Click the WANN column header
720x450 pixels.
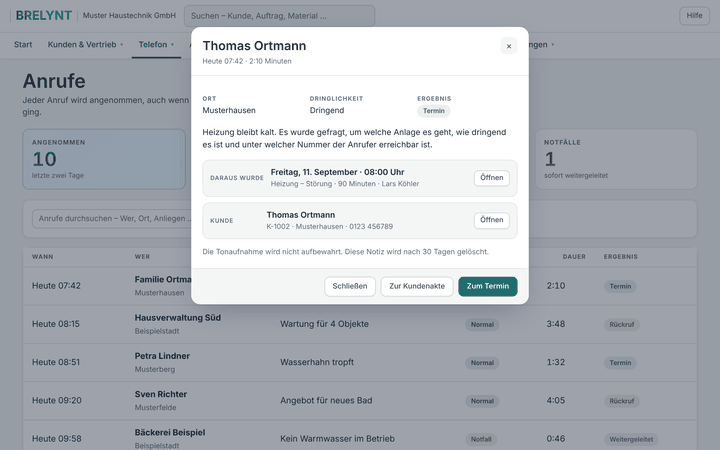pos(42,257)
